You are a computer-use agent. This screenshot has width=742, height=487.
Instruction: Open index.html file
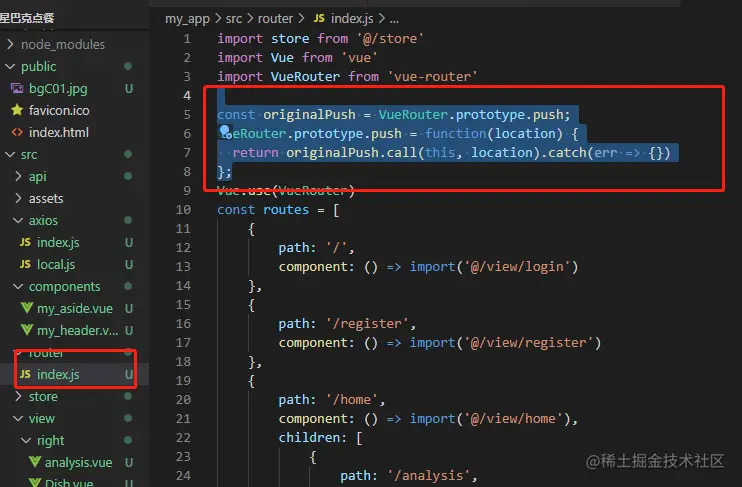click(59, 133)
